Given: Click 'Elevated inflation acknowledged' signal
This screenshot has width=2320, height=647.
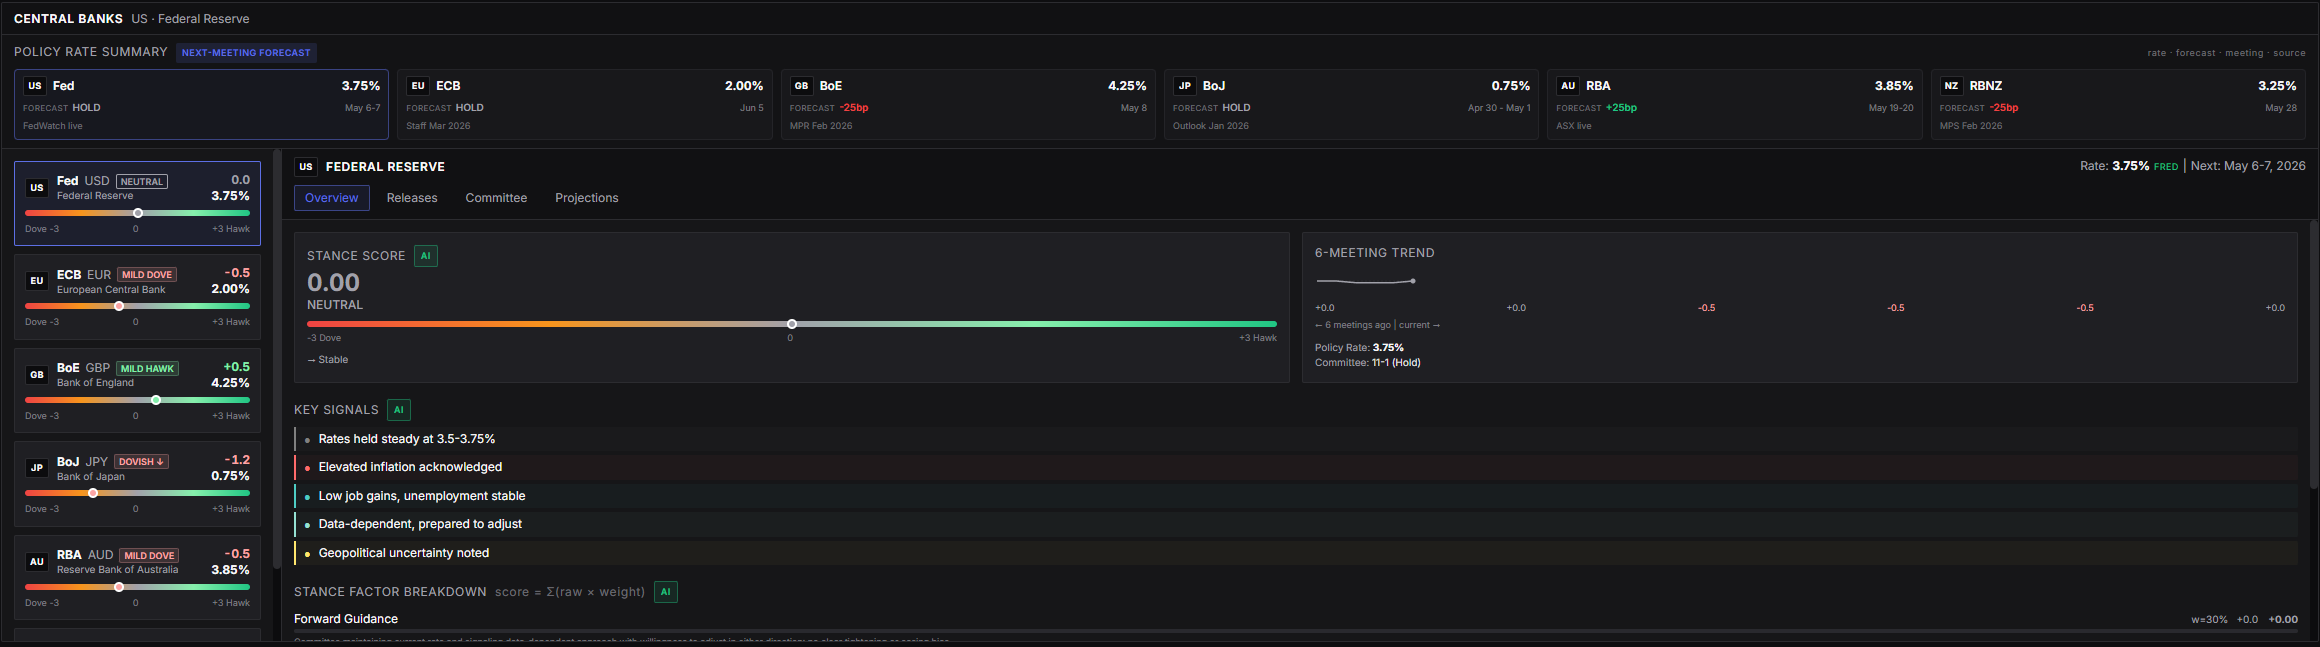Looking at the screenshot, I should tap(1296, 467).
